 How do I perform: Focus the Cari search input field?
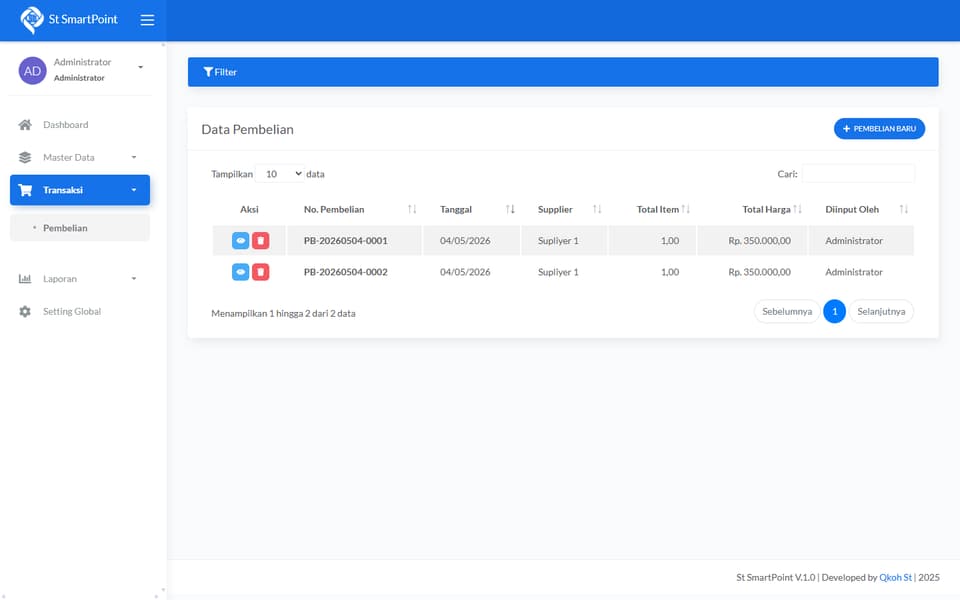858,174
